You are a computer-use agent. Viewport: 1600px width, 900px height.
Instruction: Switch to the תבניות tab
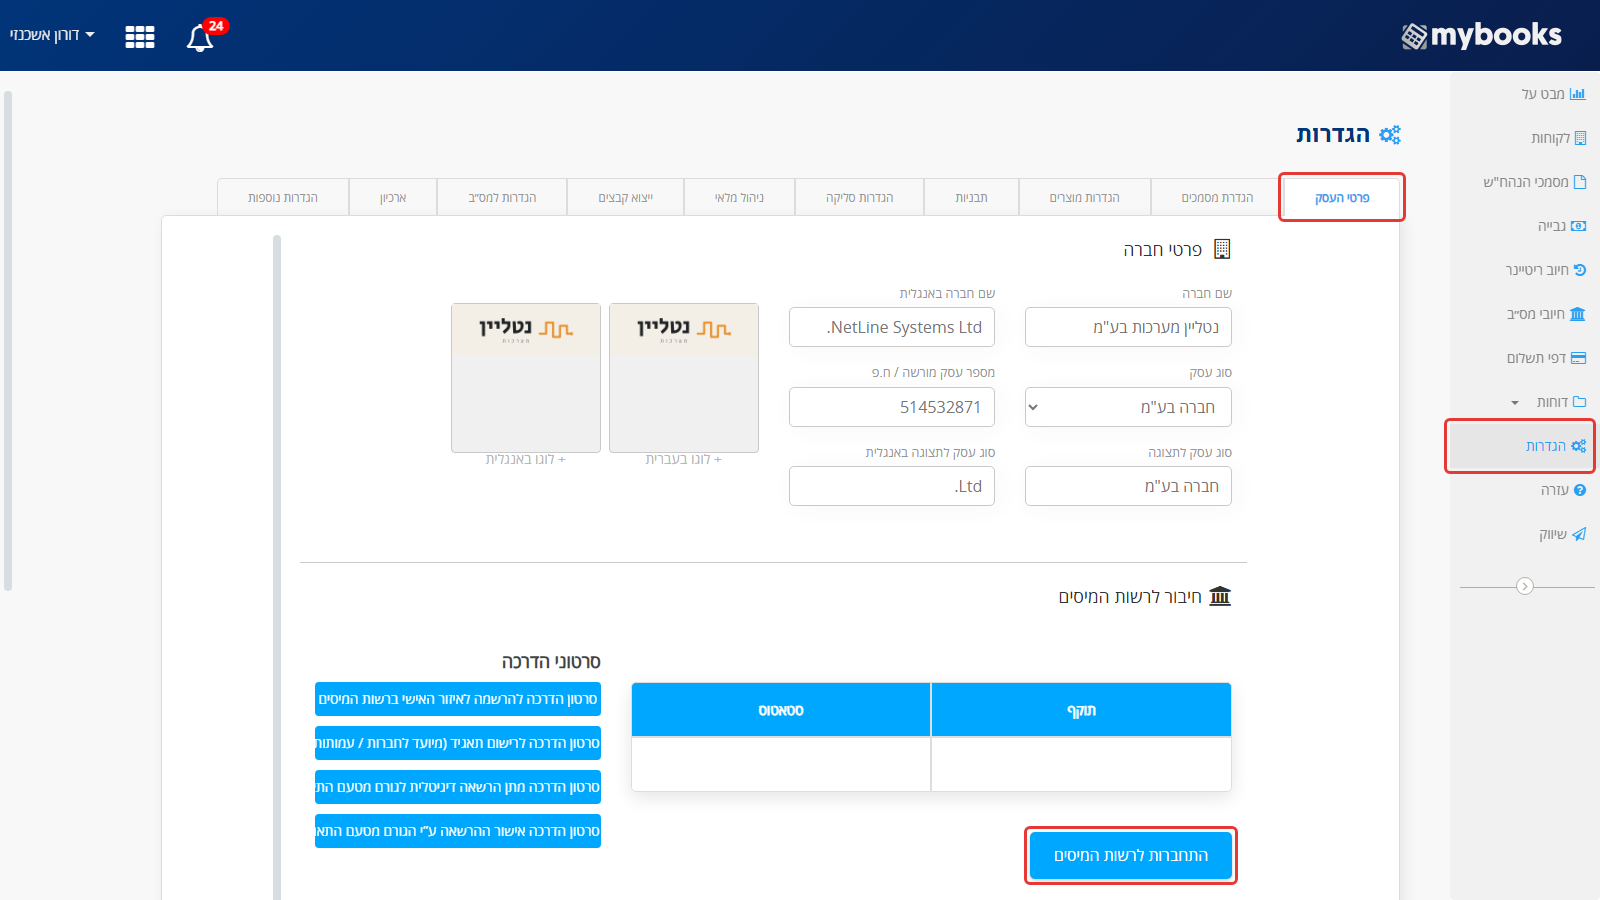point(971,197)
